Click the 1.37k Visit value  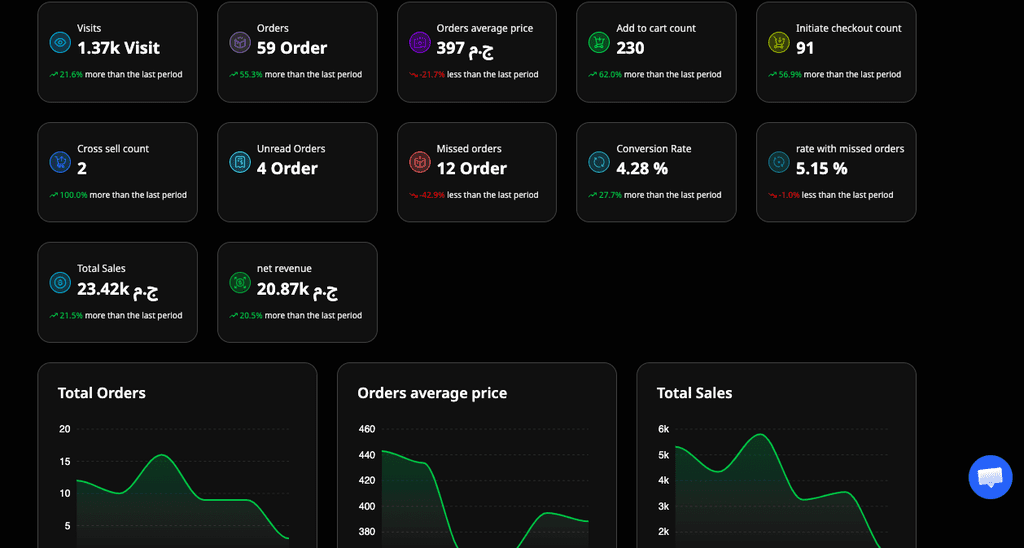pos(118,48)
